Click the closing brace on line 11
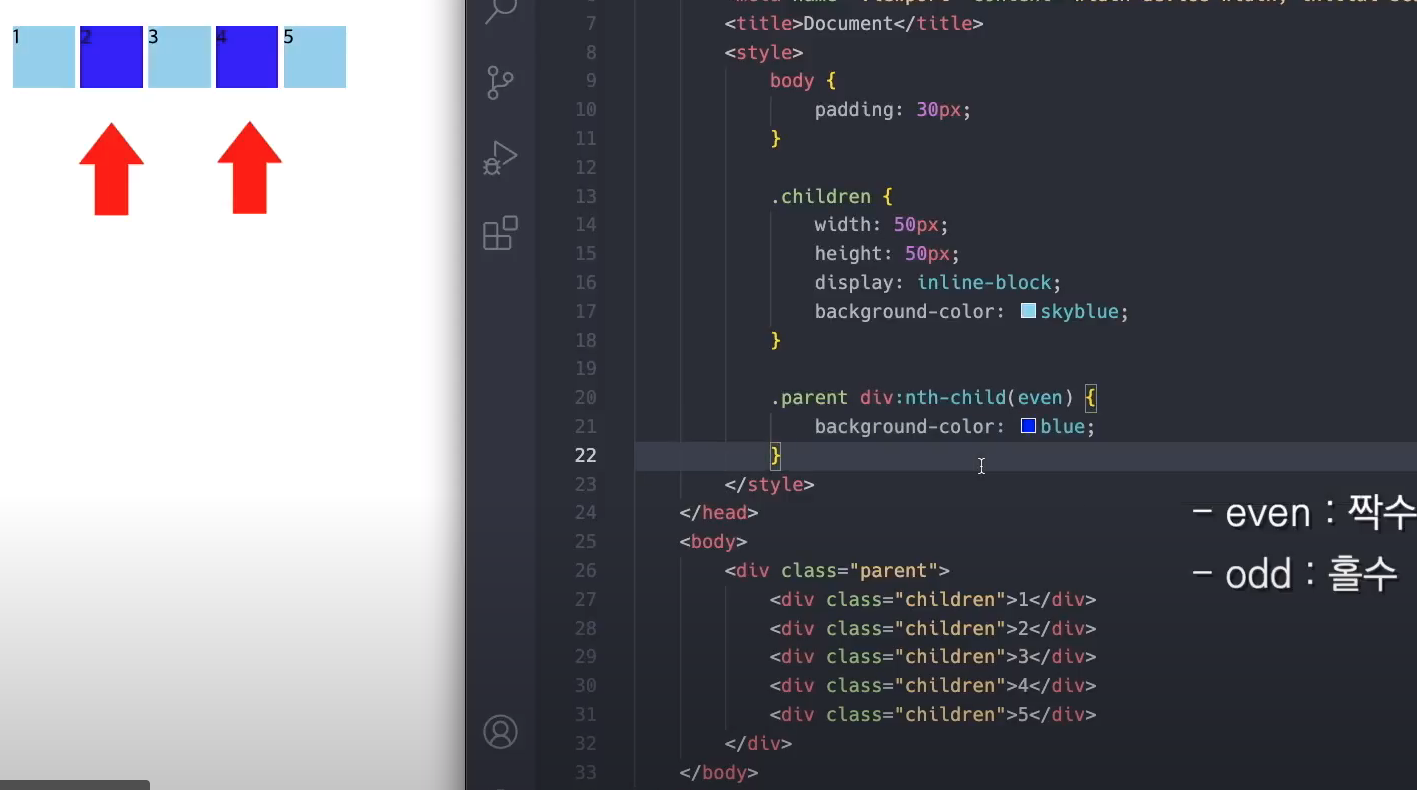The height and width of the screenshot is (790, 1417). coord(775,139)
